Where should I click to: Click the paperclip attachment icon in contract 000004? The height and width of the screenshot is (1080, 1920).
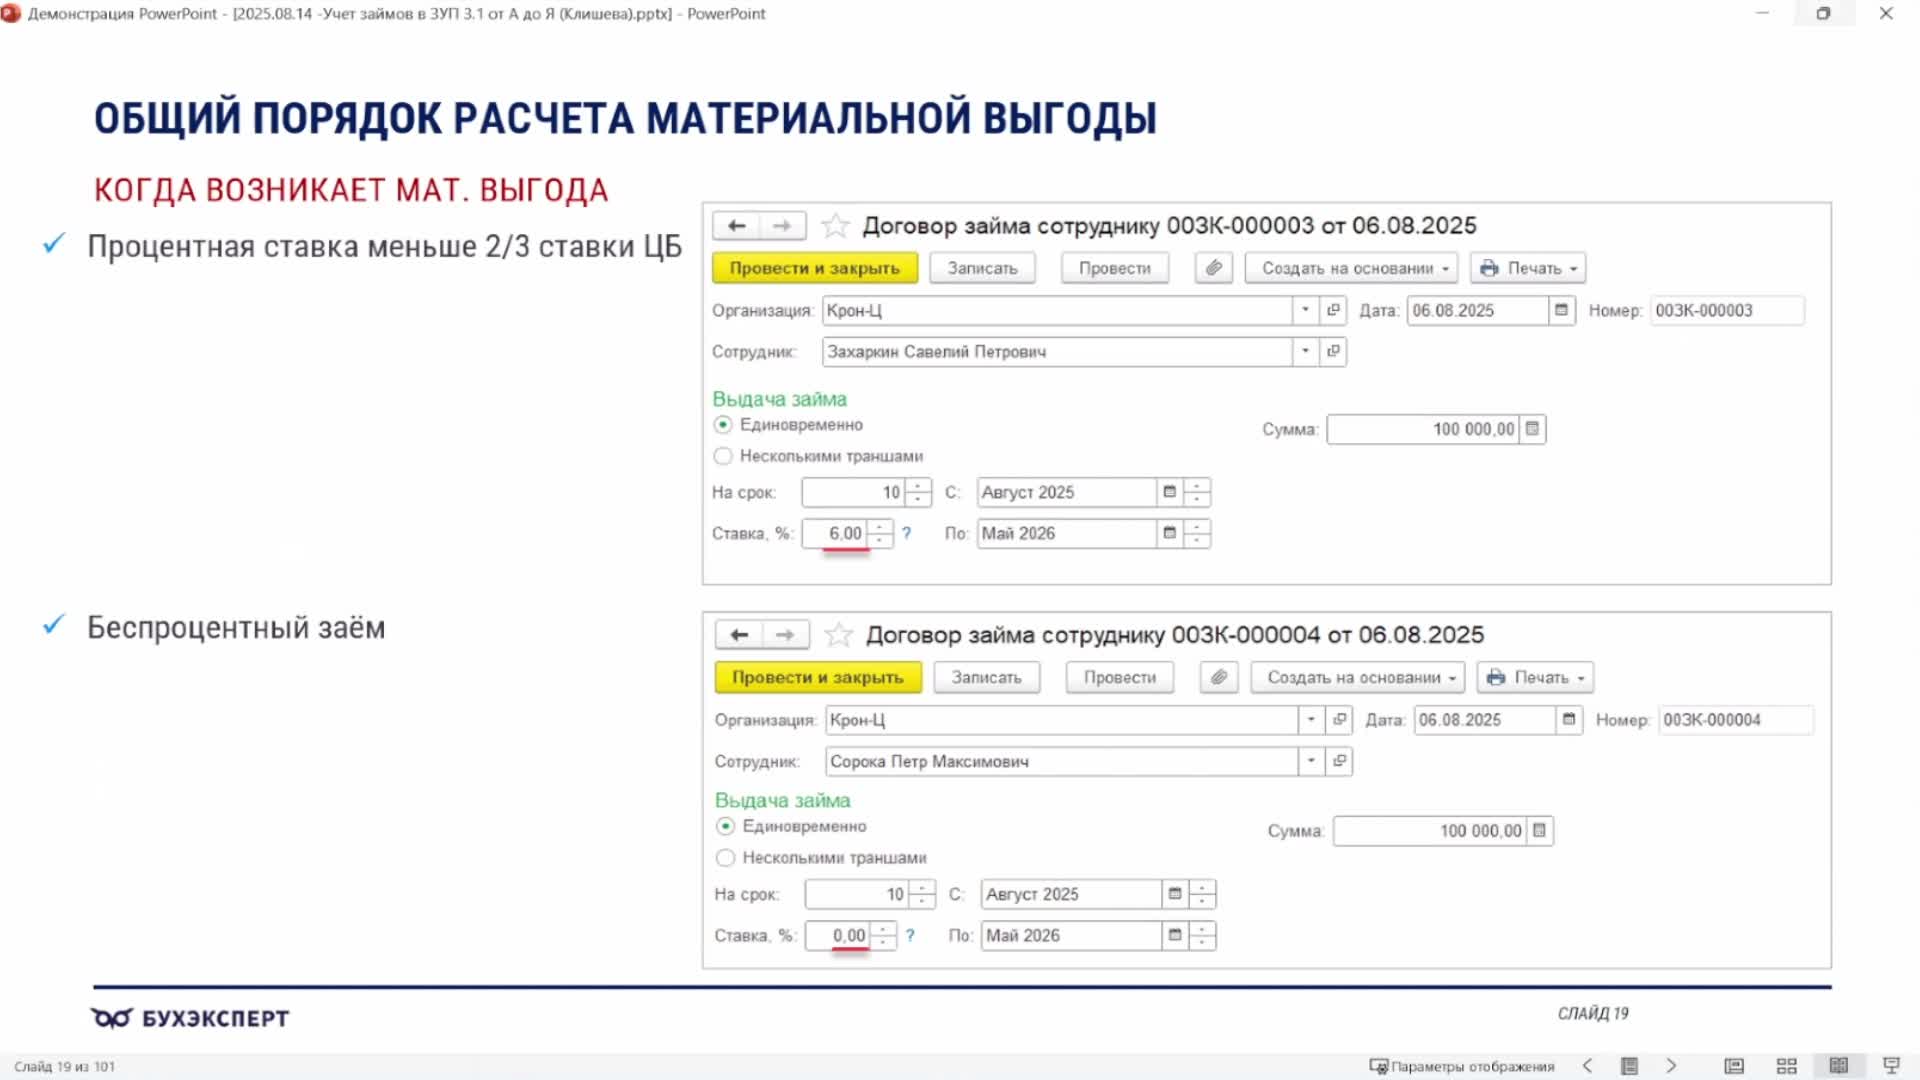[x=1219, y=678]
